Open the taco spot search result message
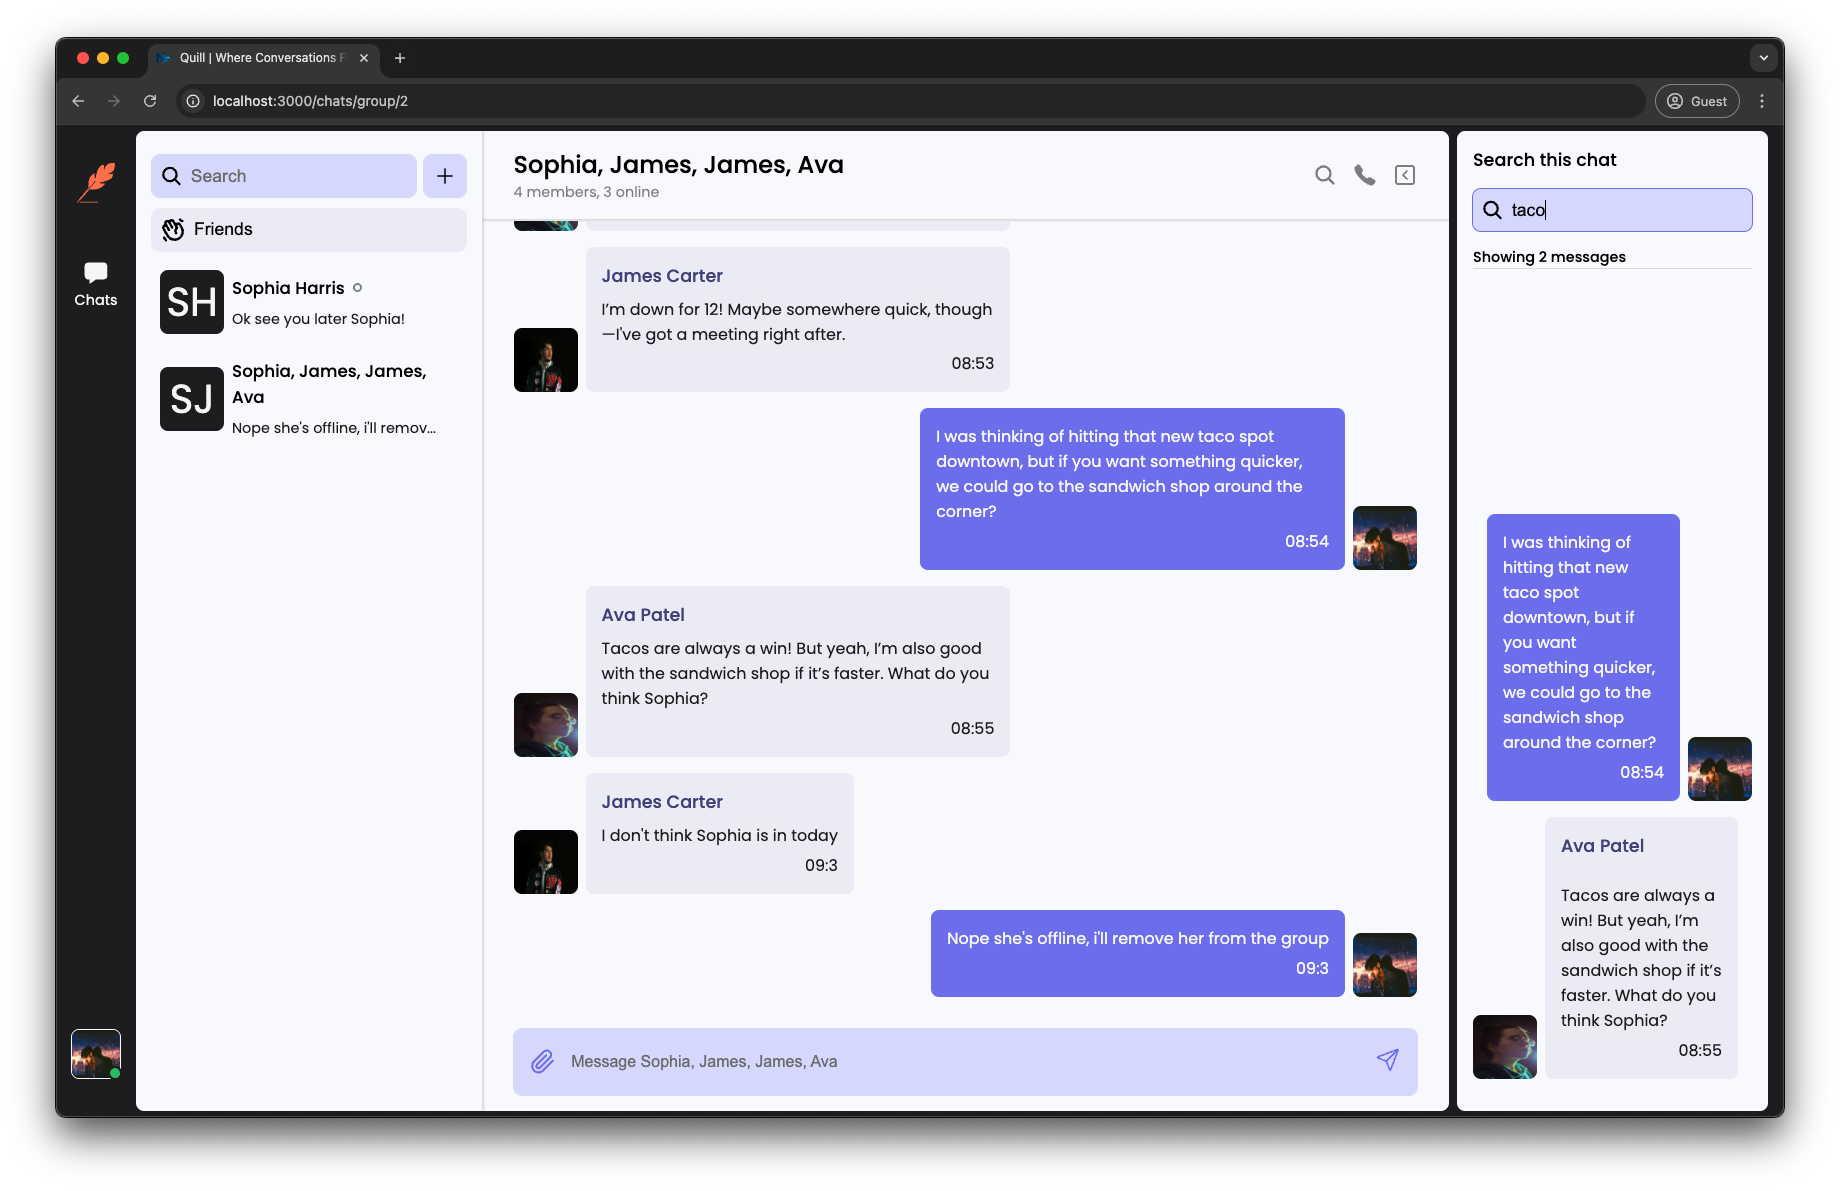1840x1191 pixels. tap(1582, 656)
